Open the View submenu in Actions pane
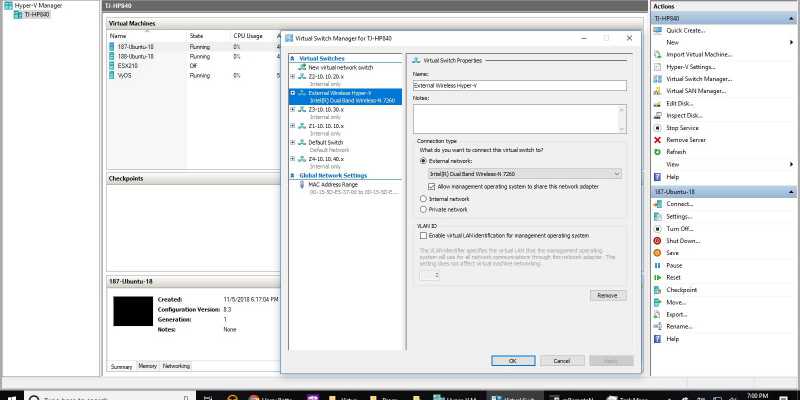800x400 pixels. click(724, 164)
